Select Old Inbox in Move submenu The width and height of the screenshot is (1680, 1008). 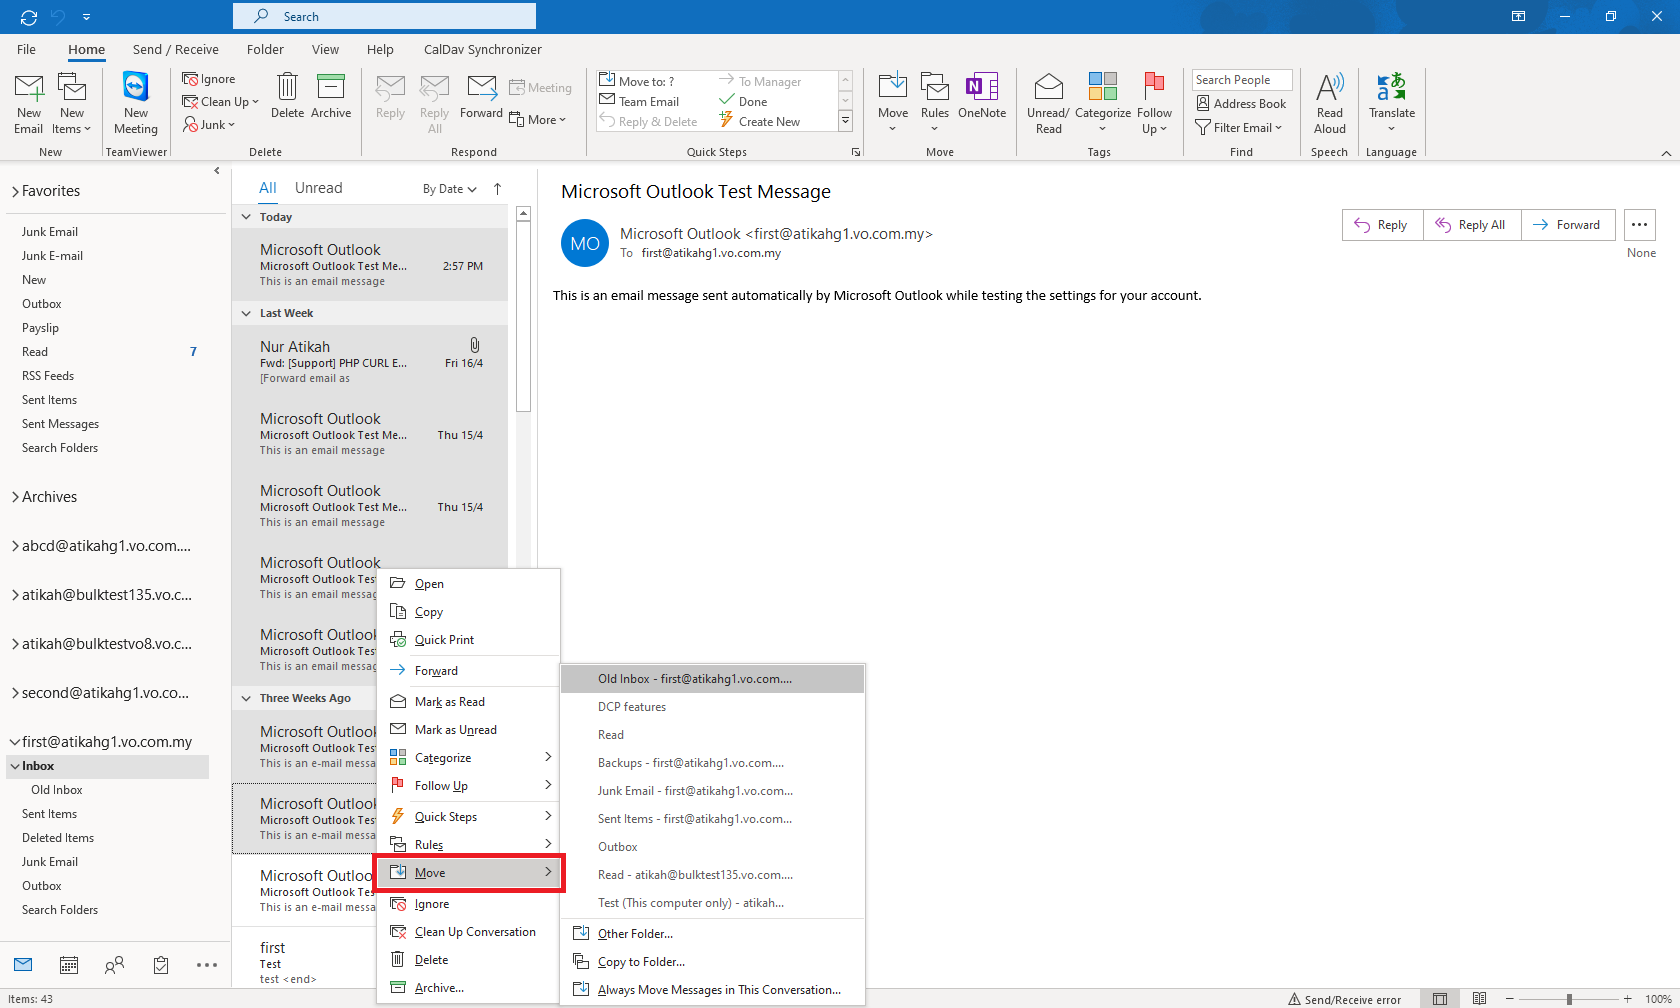coord(694,679)
